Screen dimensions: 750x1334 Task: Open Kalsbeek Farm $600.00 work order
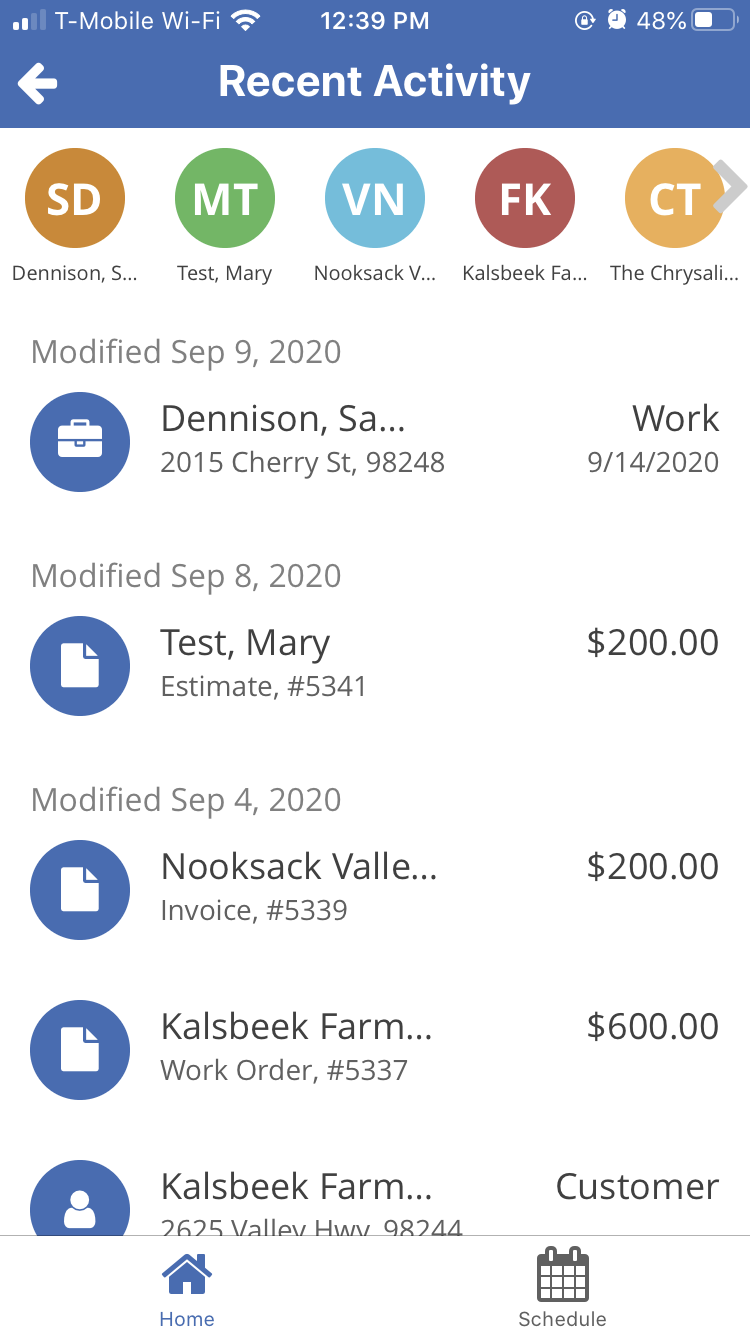tap(440, 1048)
